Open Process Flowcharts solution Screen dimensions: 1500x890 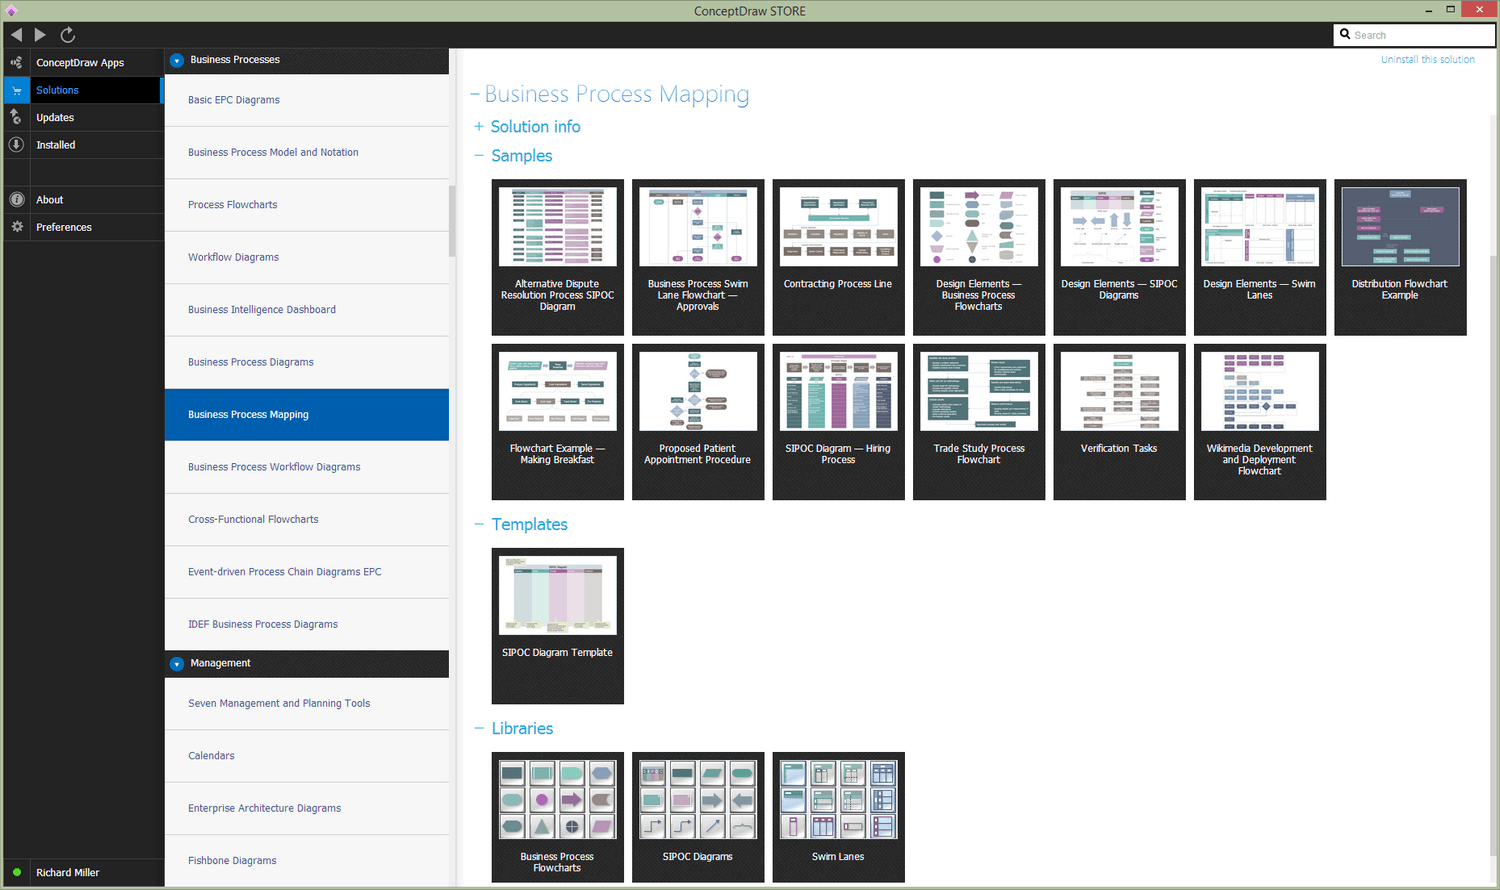(x=307, y=205)
